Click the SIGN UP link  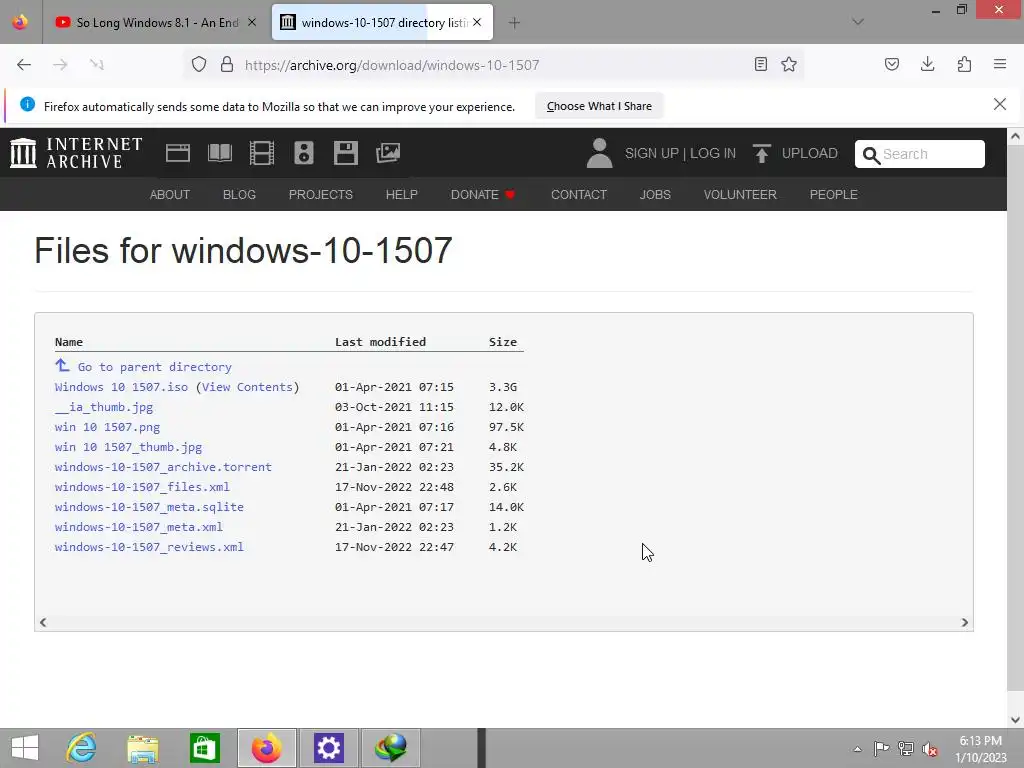coord(651,153)
